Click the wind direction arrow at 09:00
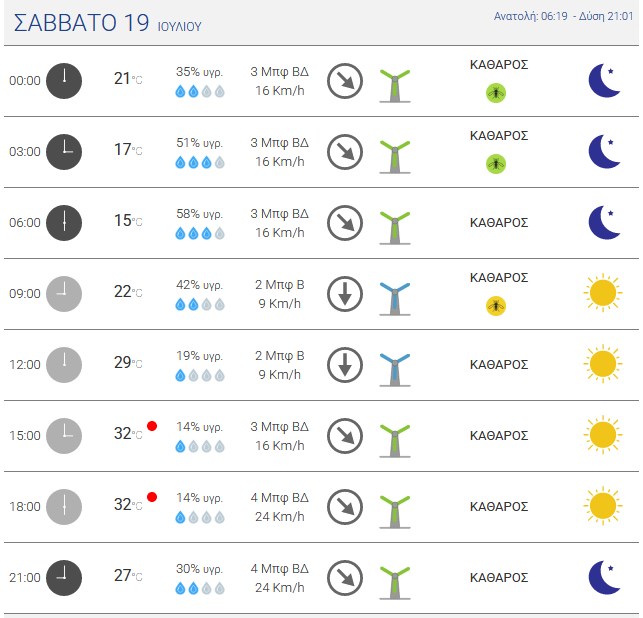This screenshot has width=643, height=618. tap(345, 294)
